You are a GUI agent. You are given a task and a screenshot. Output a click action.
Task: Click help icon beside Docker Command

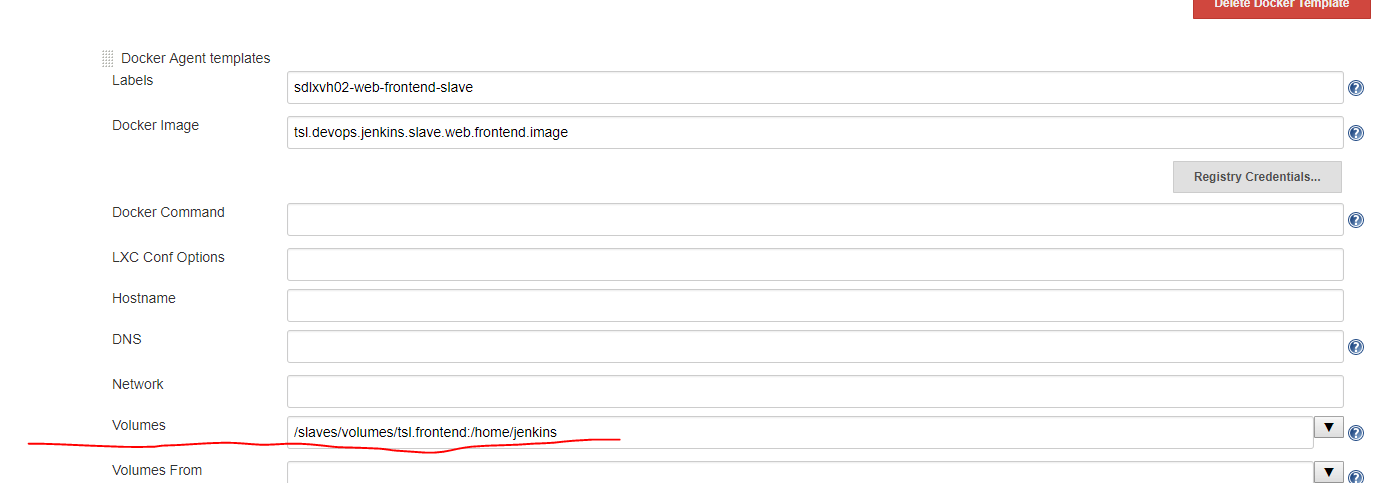click(x=1356, y=220)
